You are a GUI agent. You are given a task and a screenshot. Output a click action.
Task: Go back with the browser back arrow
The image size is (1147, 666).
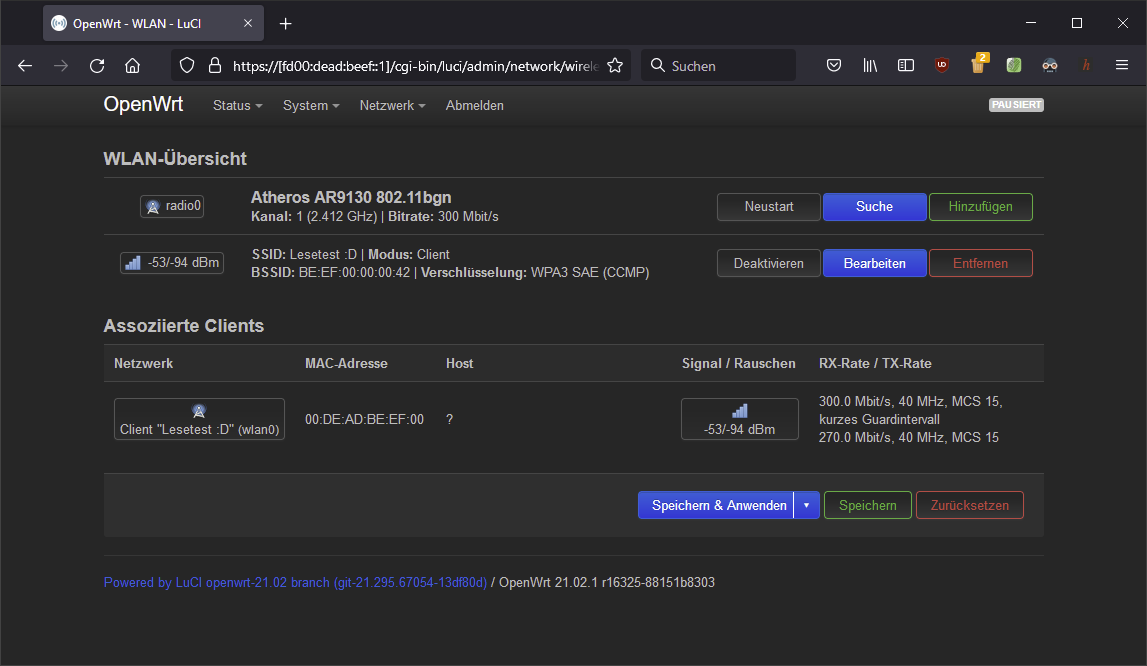[25, 66]
